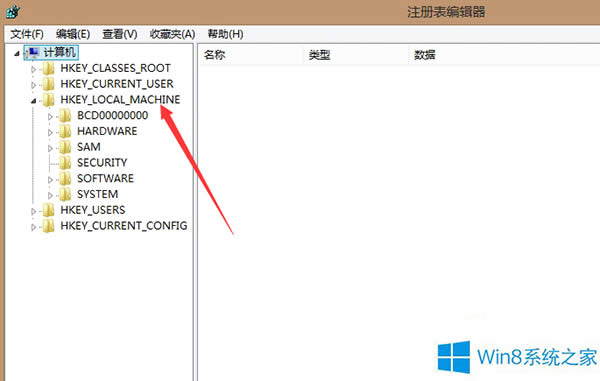This screenshot has width=600, height=381.
Task: Expand the SAM key arrow
Action: pos(50,148)
